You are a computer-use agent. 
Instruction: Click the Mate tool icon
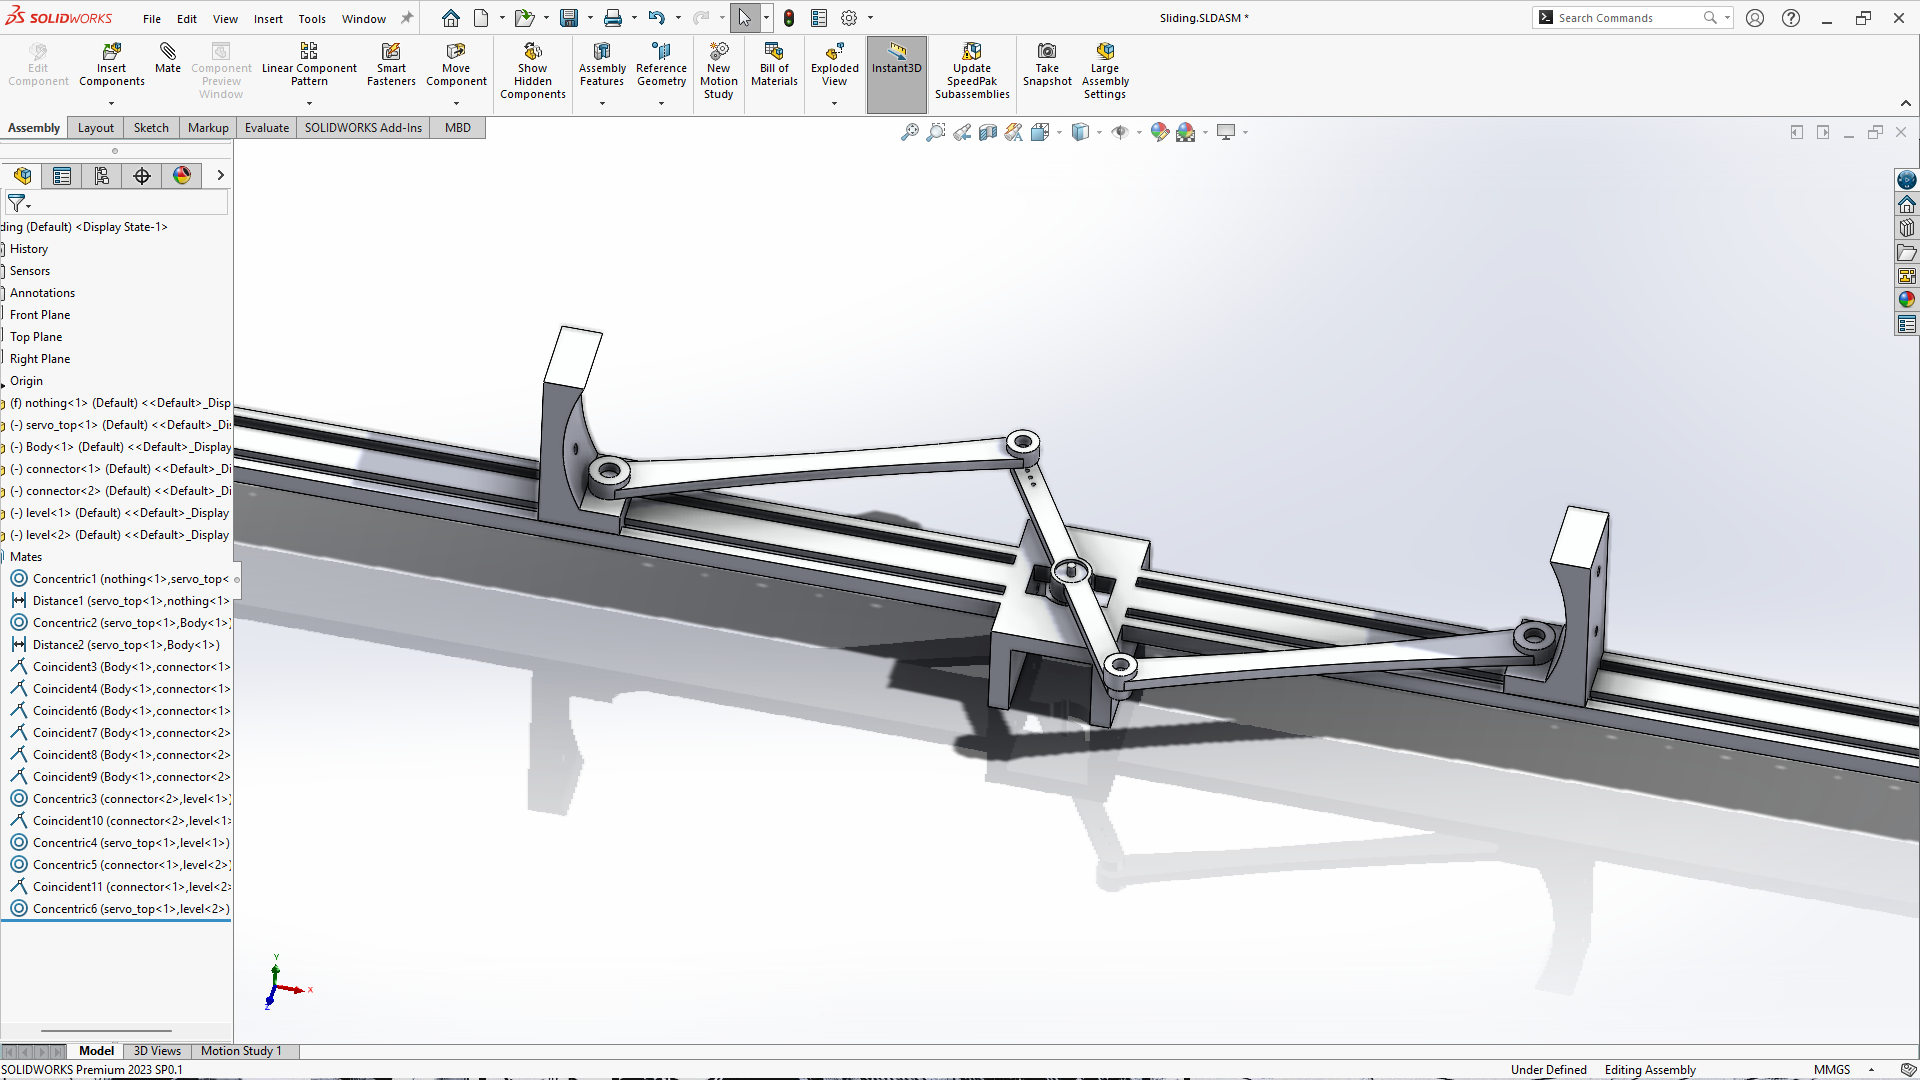click(x=167, y=52)
